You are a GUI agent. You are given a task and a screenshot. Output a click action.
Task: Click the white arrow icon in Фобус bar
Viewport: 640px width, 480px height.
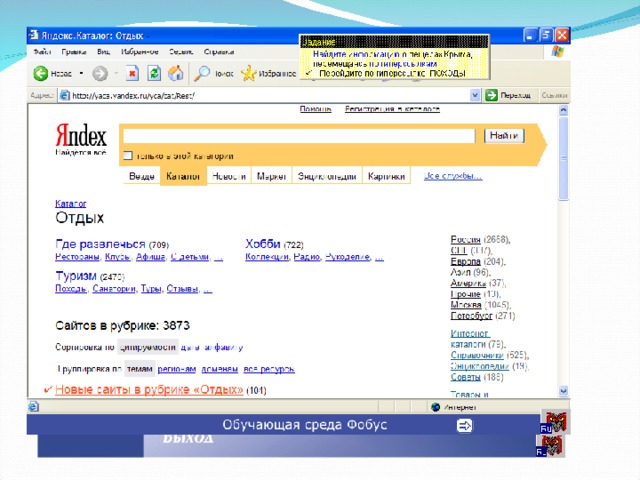coord(464,426)
